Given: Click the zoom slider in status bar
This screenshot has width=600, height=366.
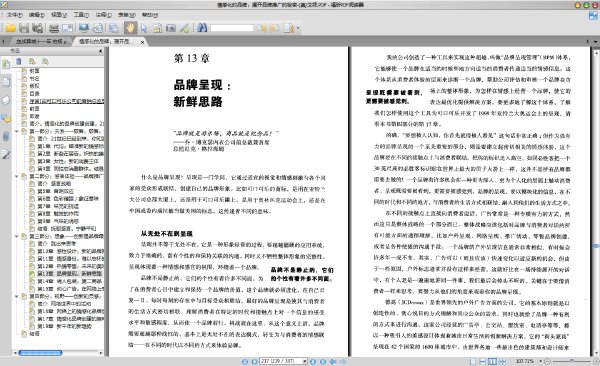Looking at the screenshot, I should point(572,361).
